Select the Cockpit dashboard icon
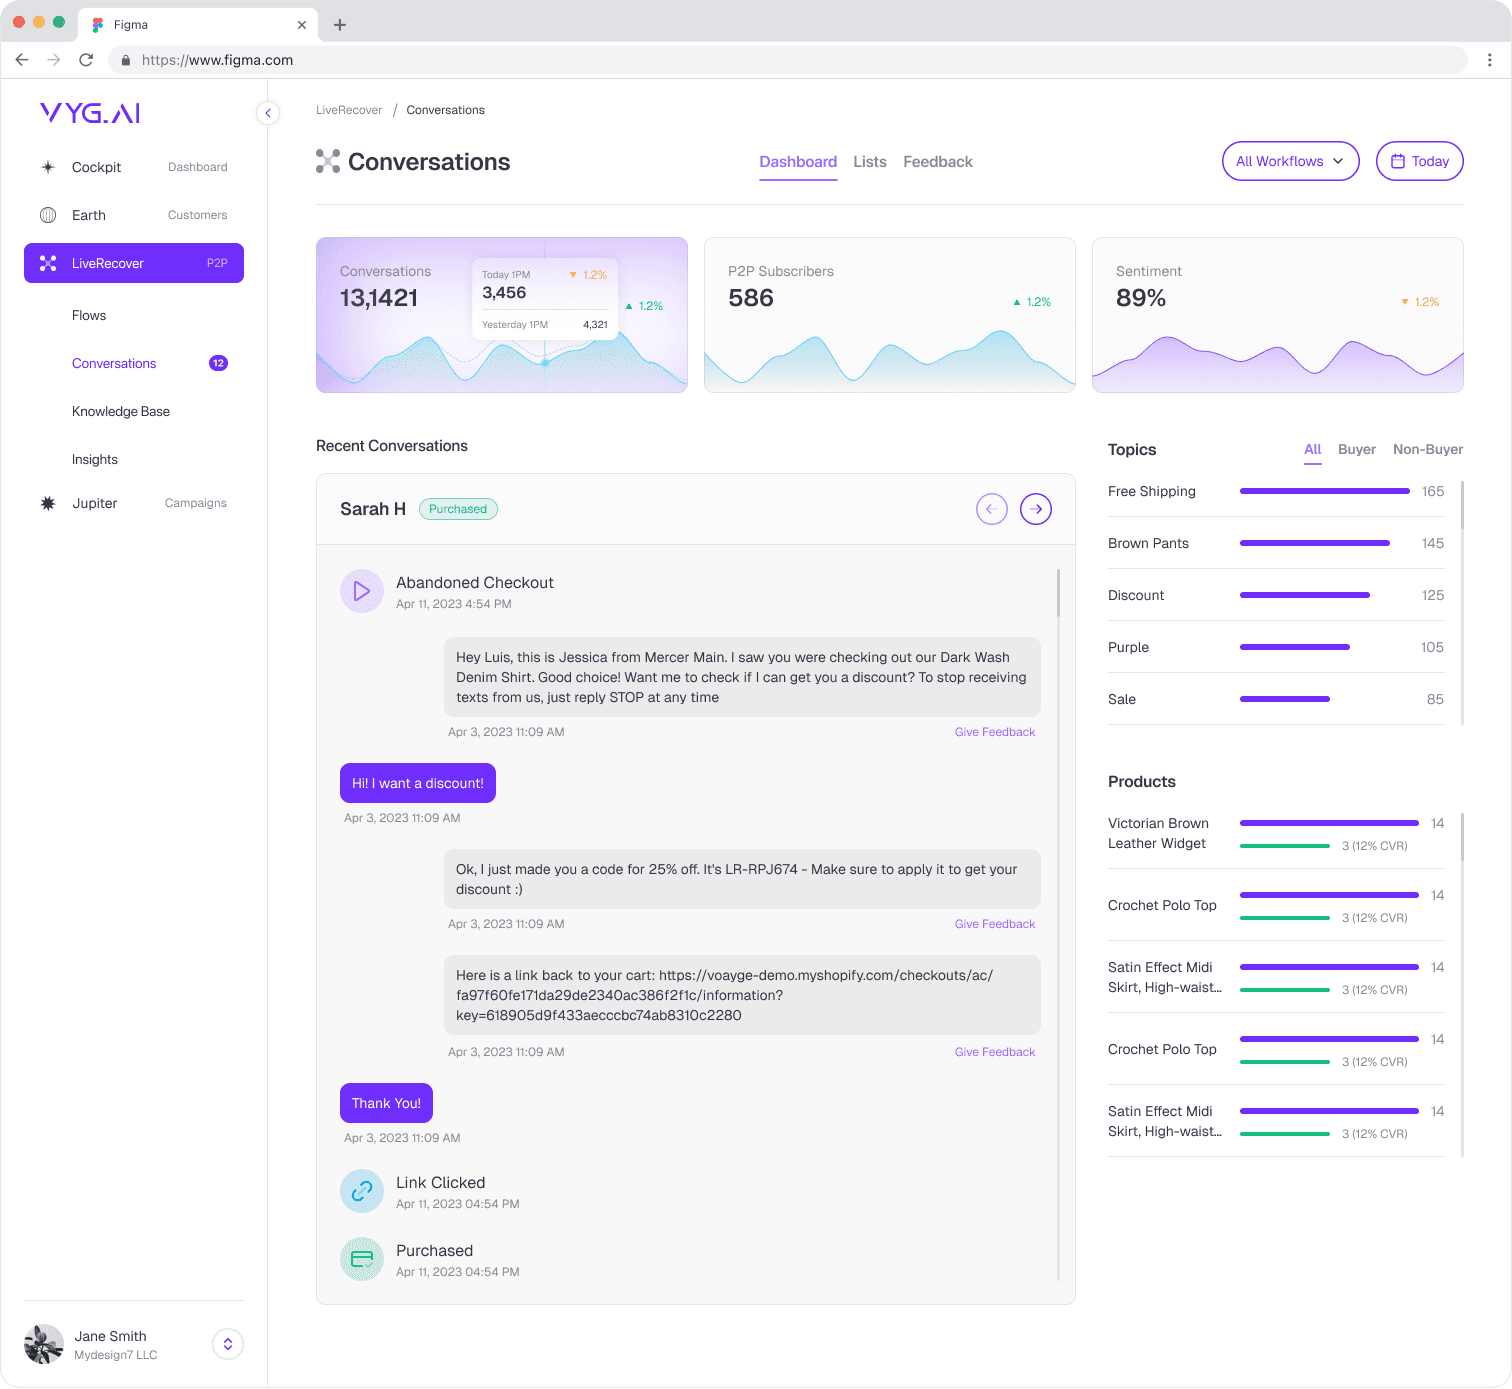Viewport: 1512px width, 1389px height. click(48, 167)
